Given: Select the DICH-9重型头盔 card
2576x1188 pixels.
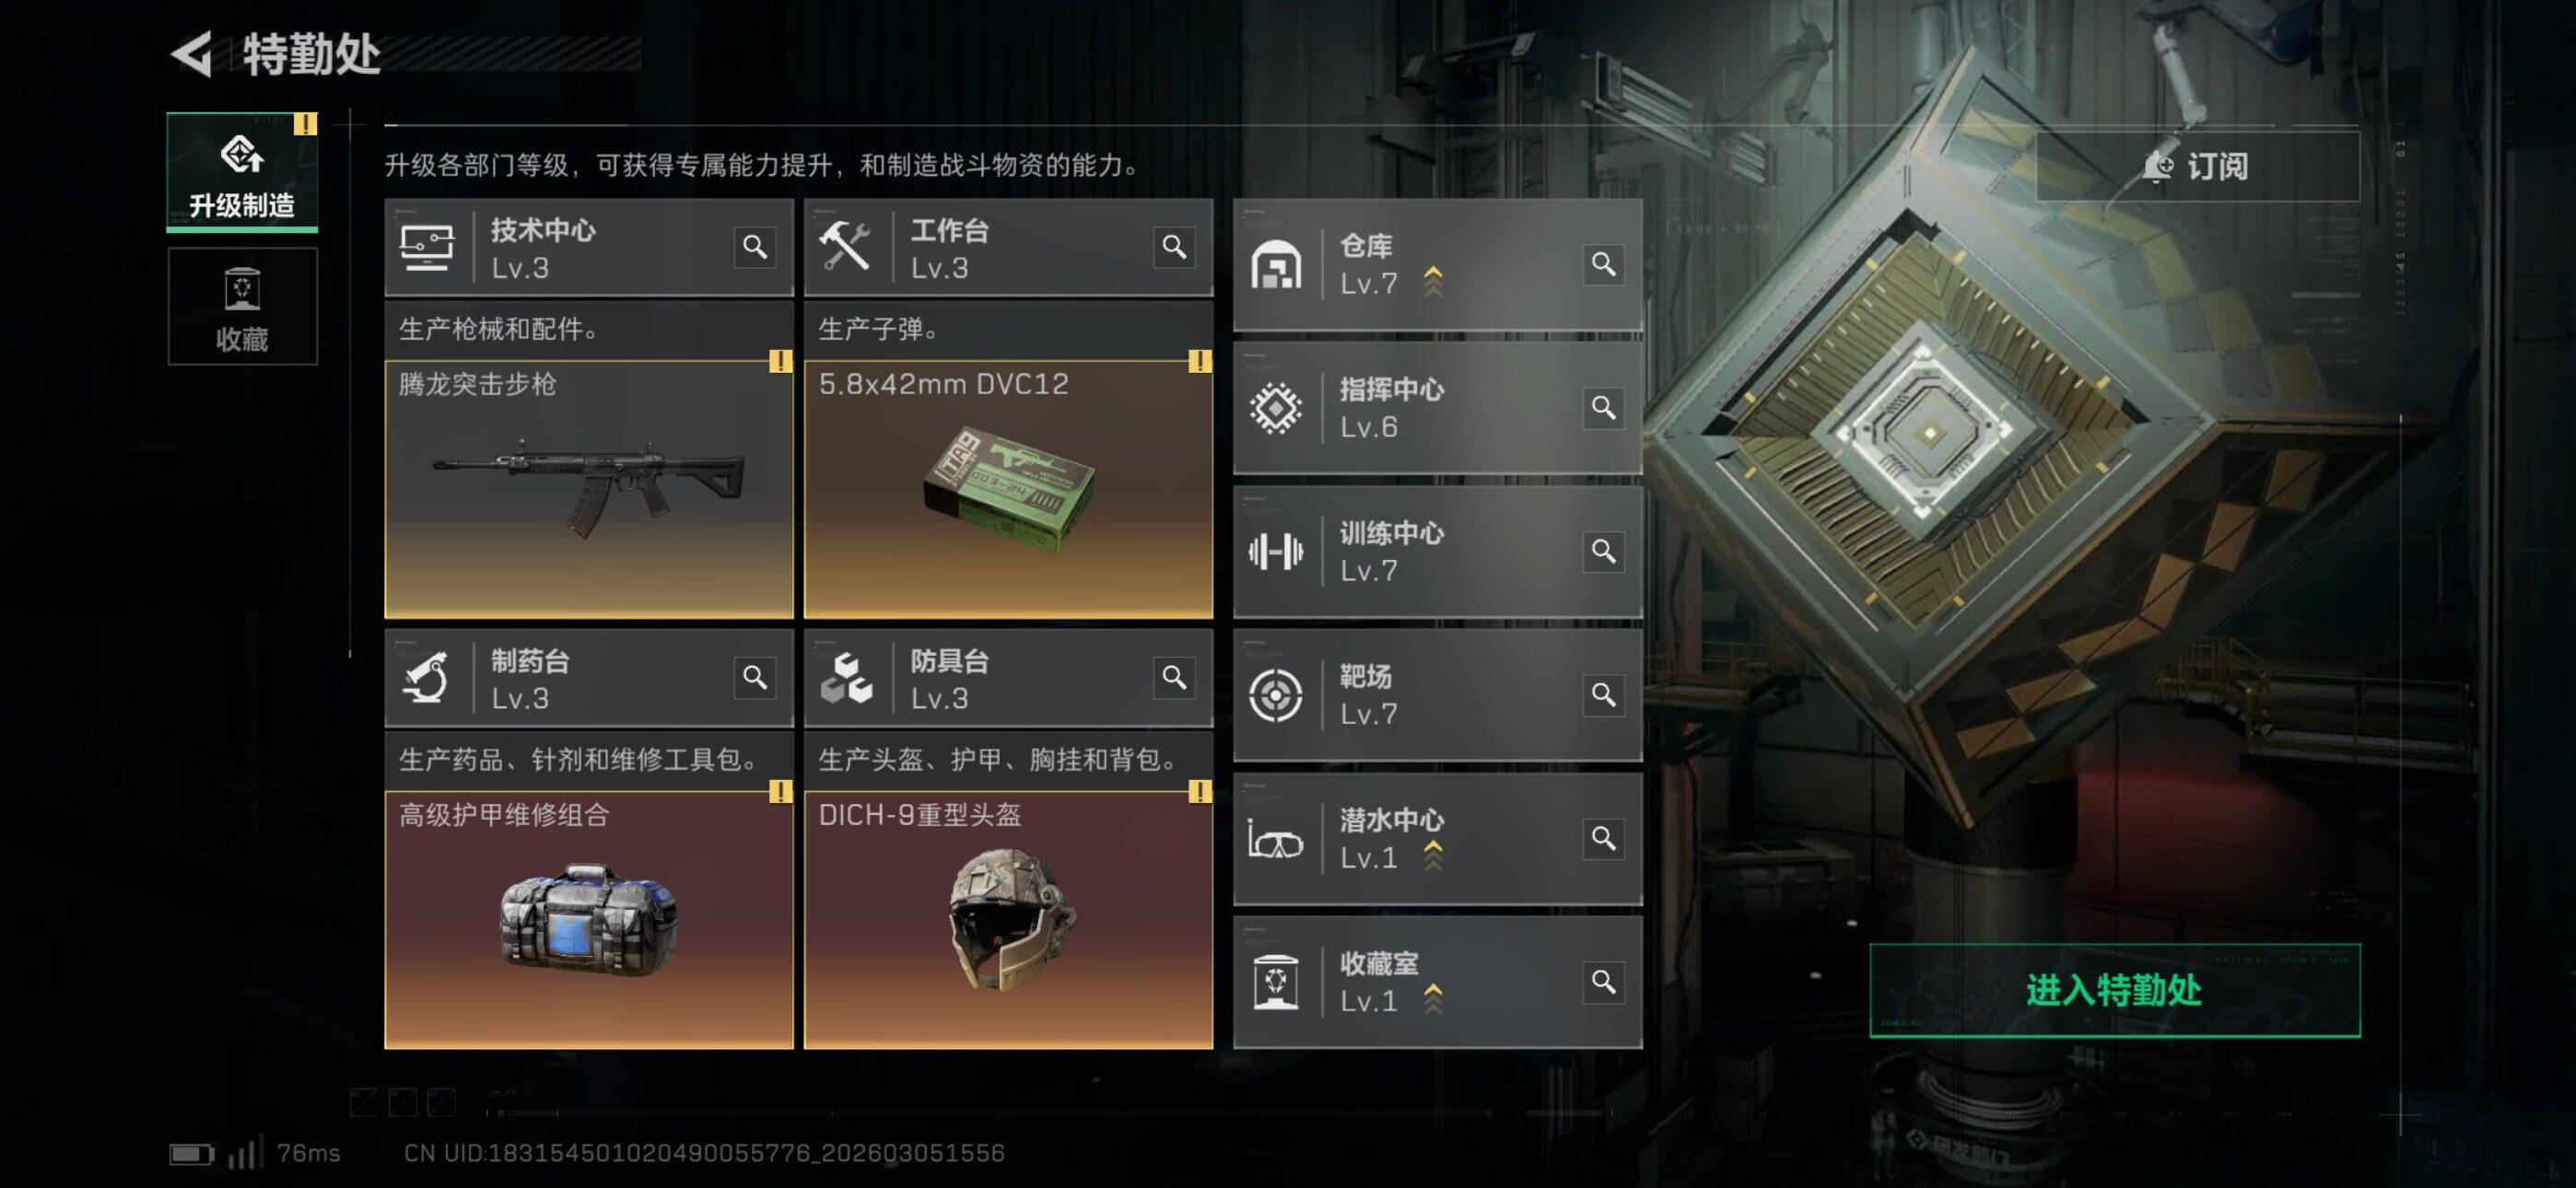Looking at the screenshot, I should pos(1008,920).
